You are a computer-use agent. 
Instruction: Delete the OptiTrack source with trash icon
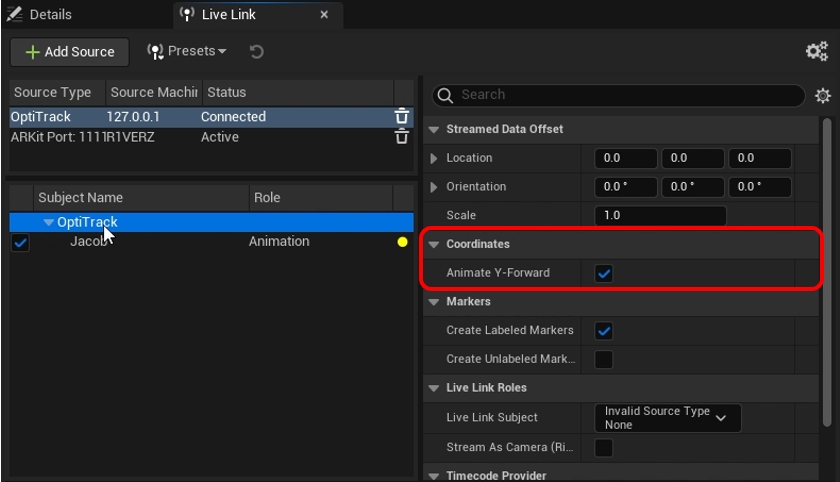point(402,117)
